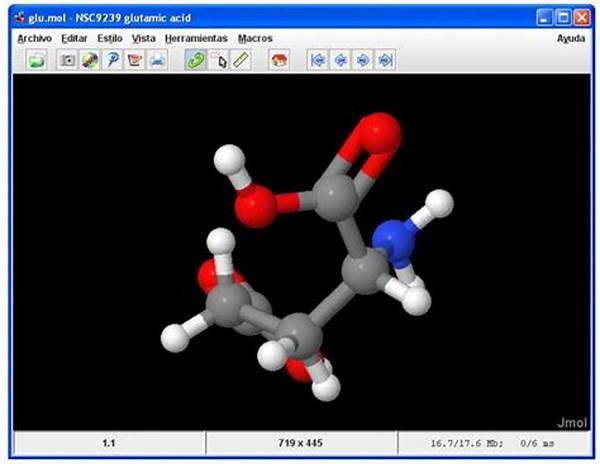Click the print icon in toolbar

click(x=157, y=61)
